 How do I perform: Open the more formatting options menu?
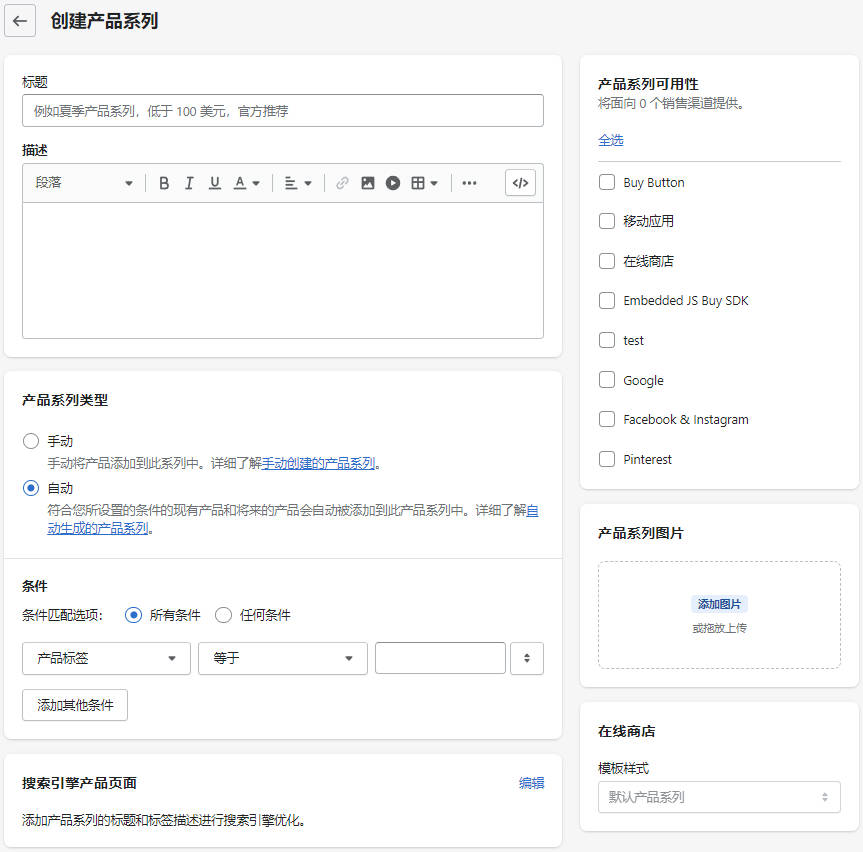click(469, 183)
